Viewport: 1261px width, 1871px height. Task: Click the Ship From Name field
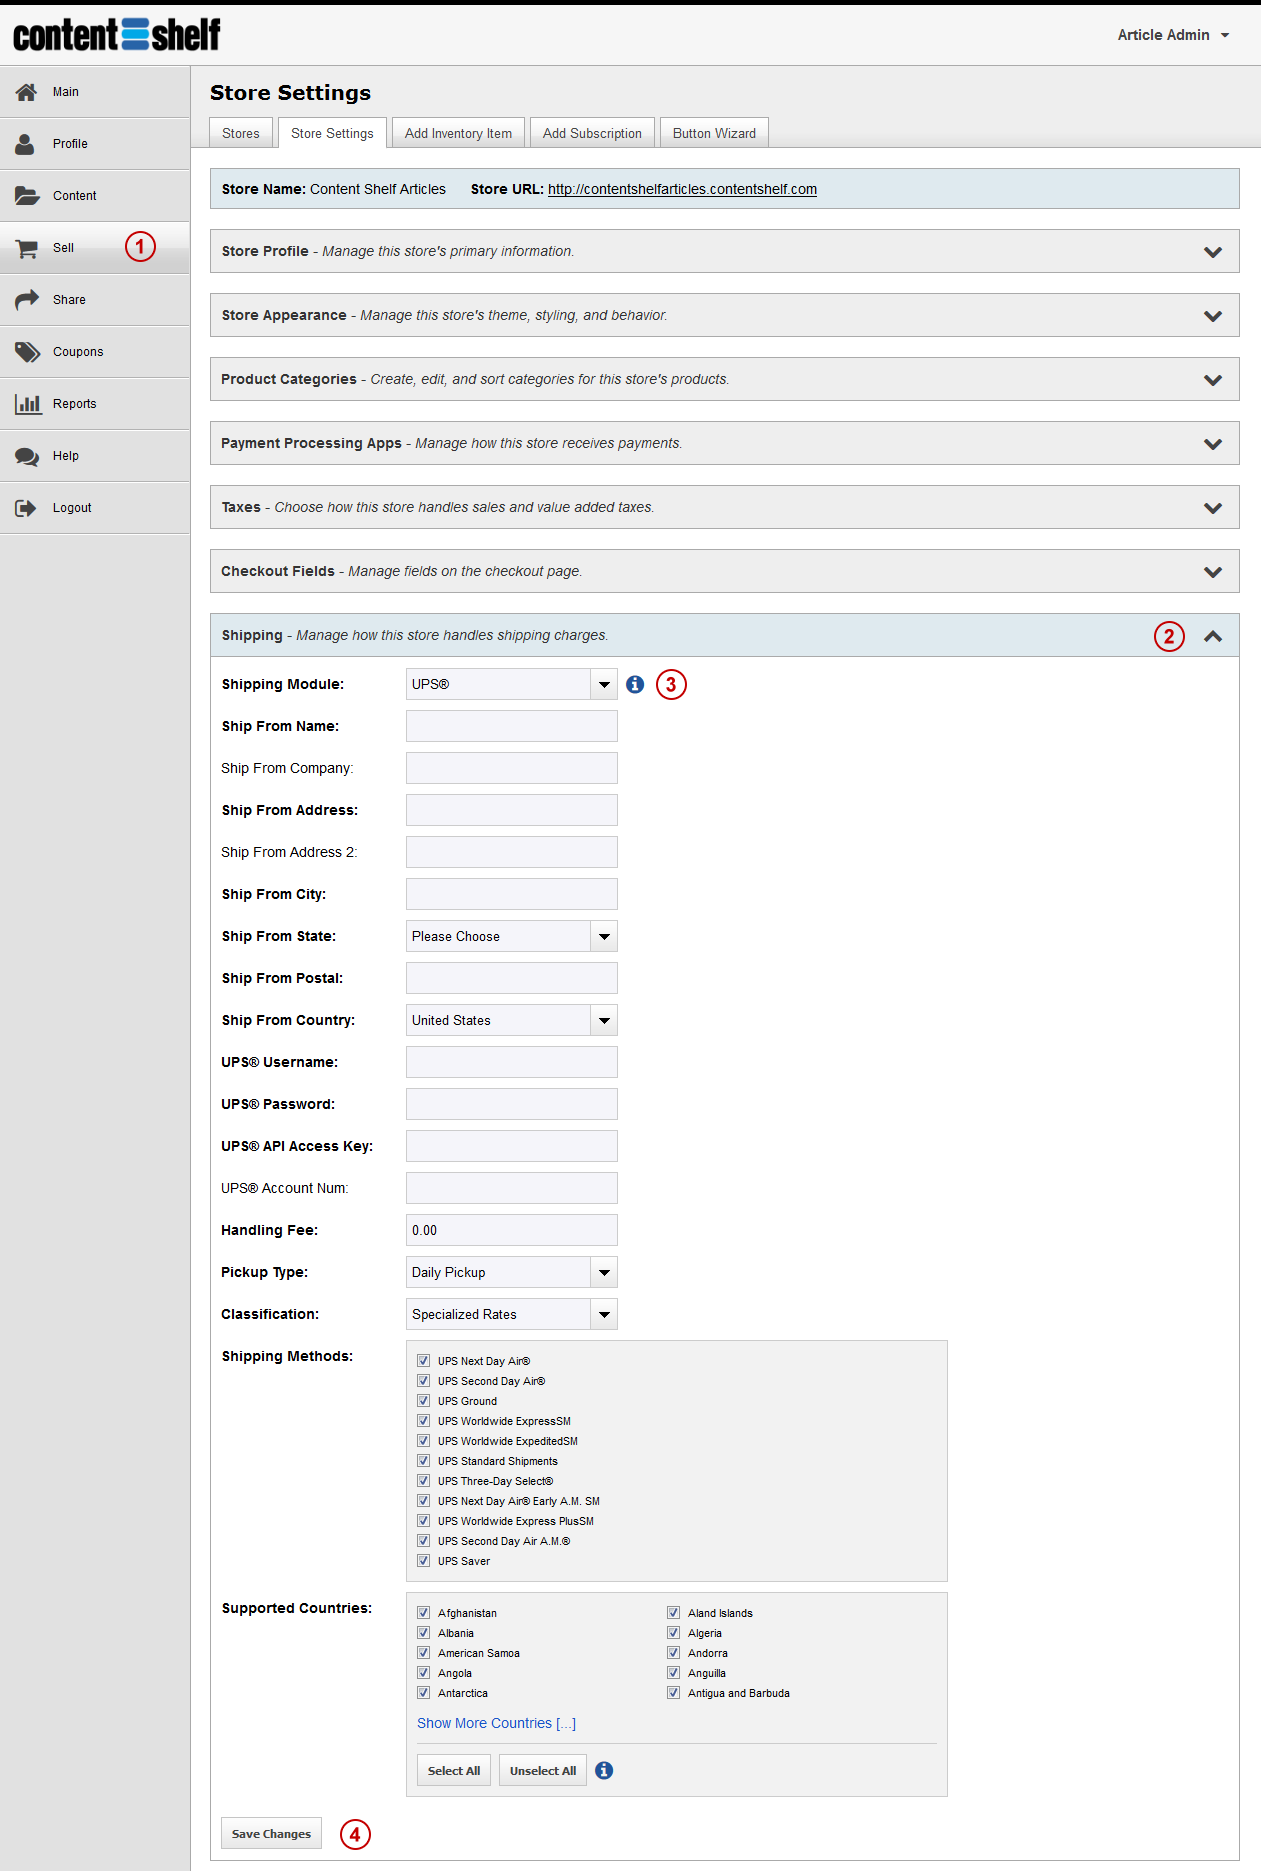point(512,726)
